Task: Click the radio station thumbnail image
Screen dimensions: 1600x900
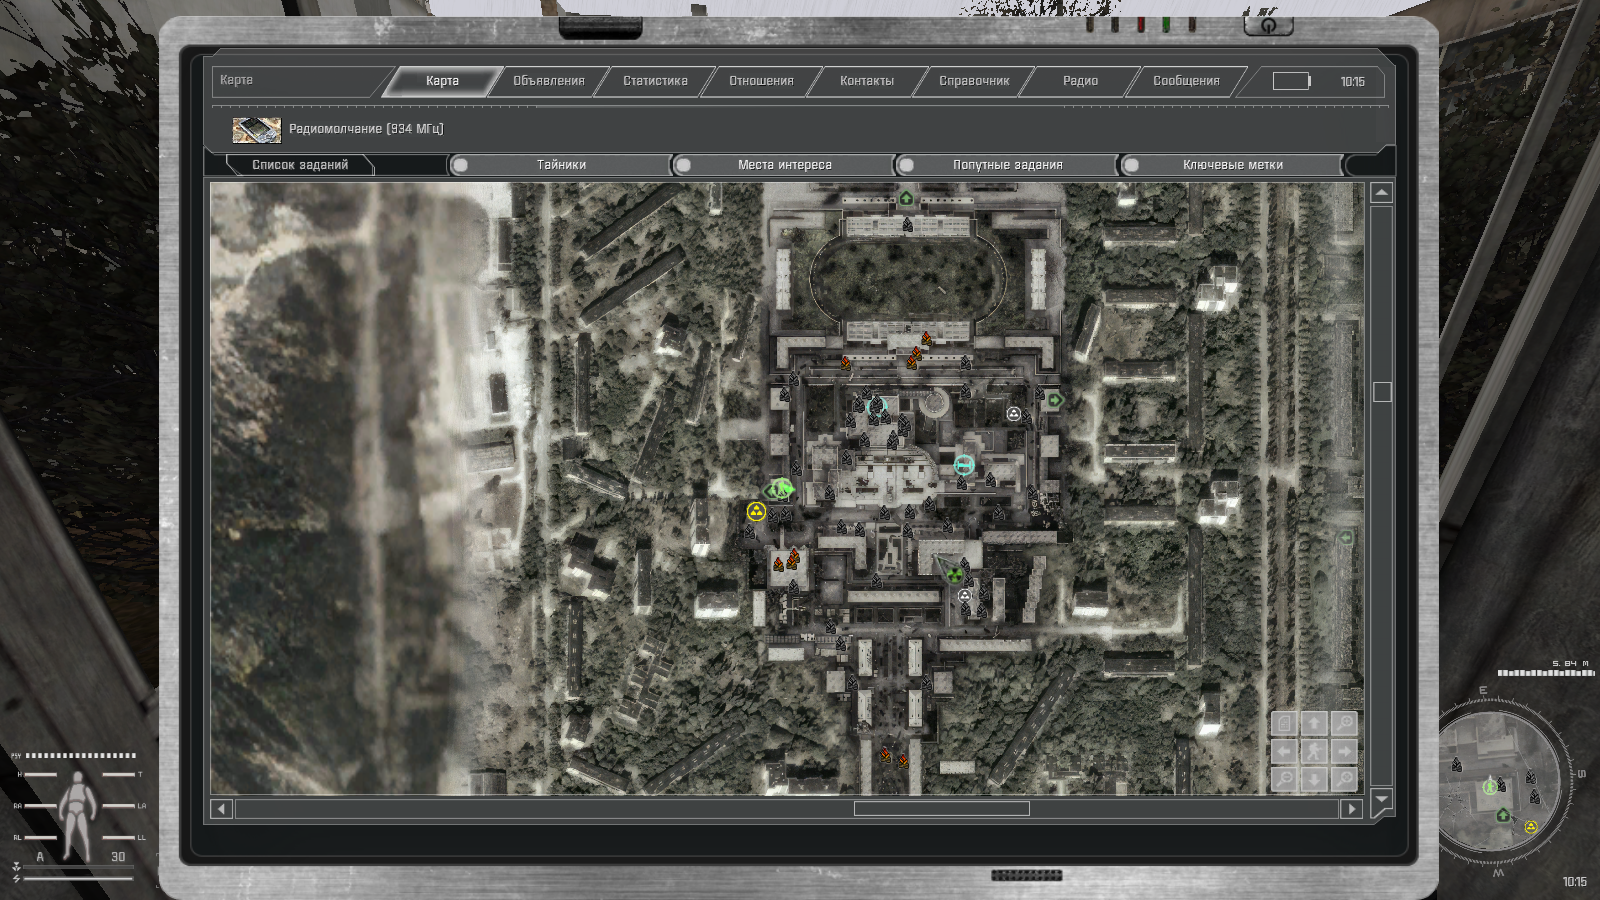Action: click(257, 130)
